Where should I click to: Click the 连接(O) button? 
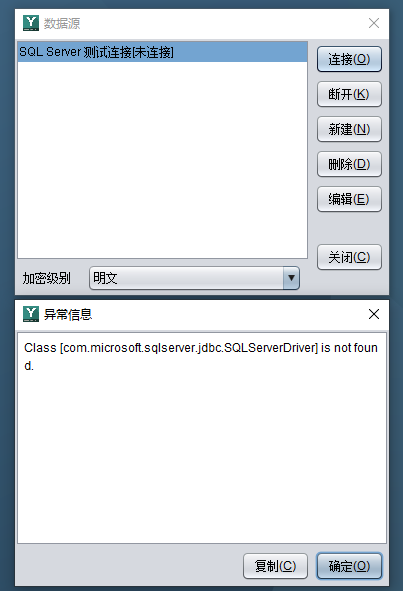[349, 59]
